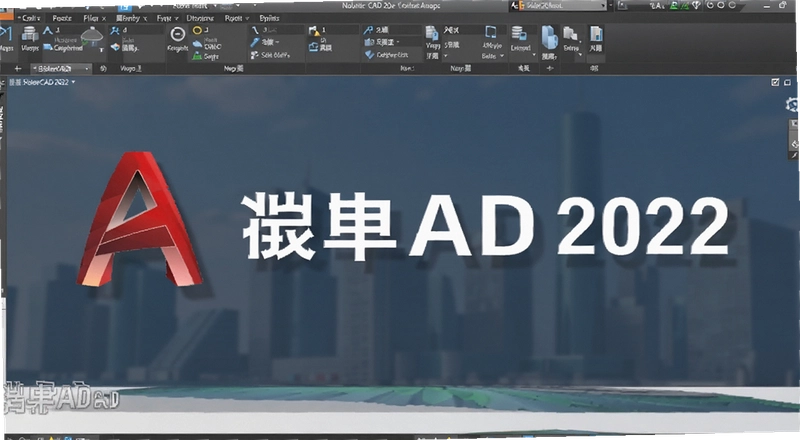Select the blue cloud icon in ribbon

click(197, 44)
